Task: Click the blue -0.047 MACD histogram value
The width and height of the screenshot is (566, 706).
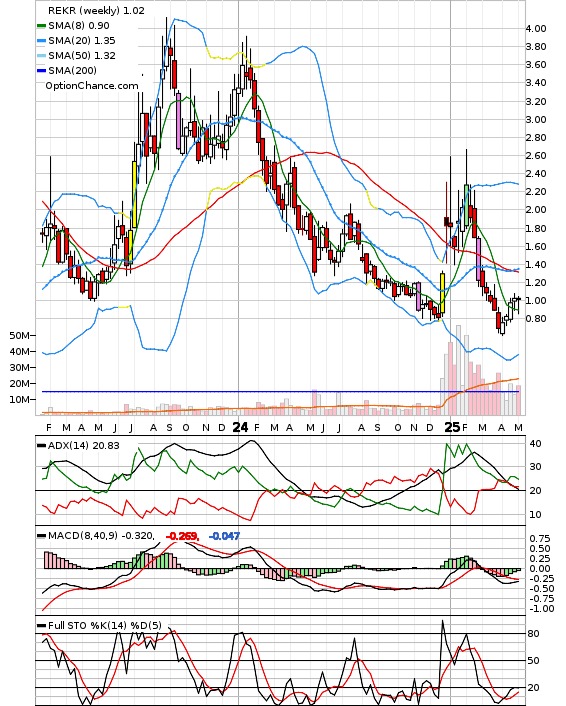Action: pyautogui.click(x=224, y=536)
